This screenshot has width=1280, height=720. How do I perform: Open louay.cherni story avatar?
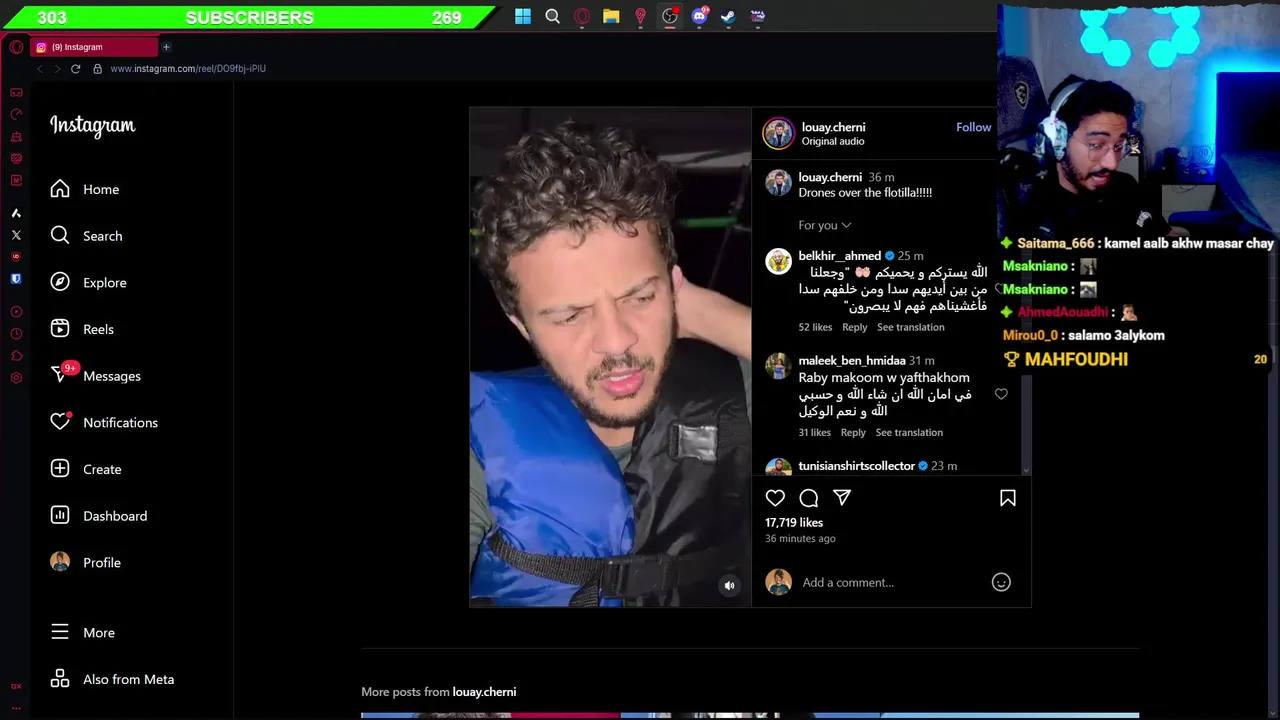point(778,133)
